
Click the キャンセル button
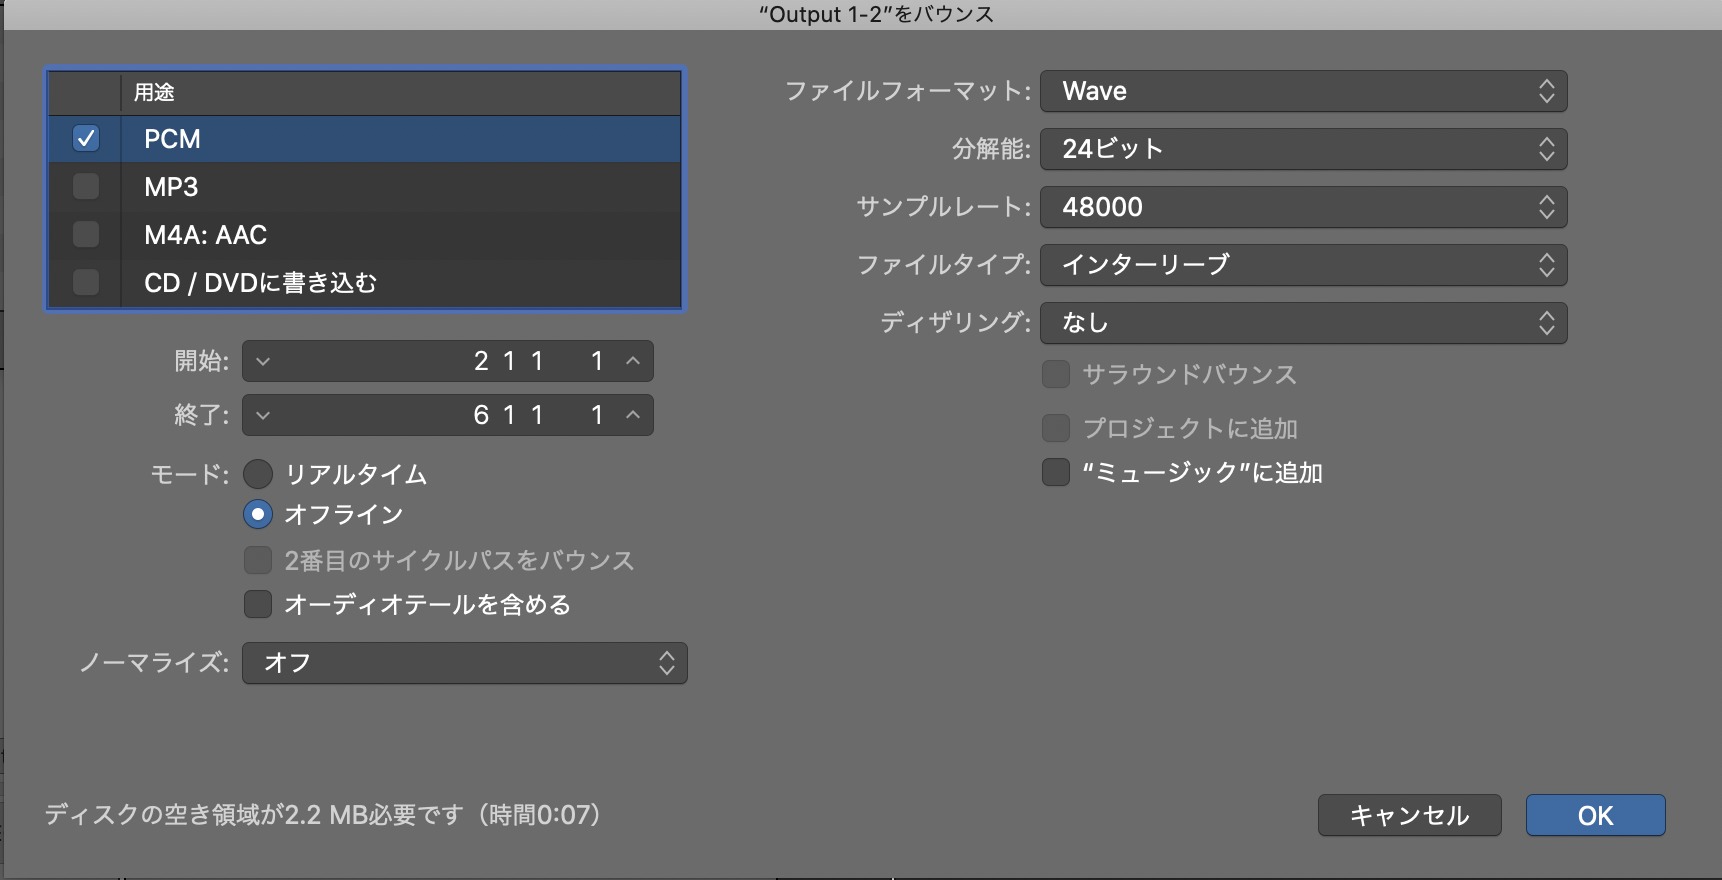[x=1409, y=815]
